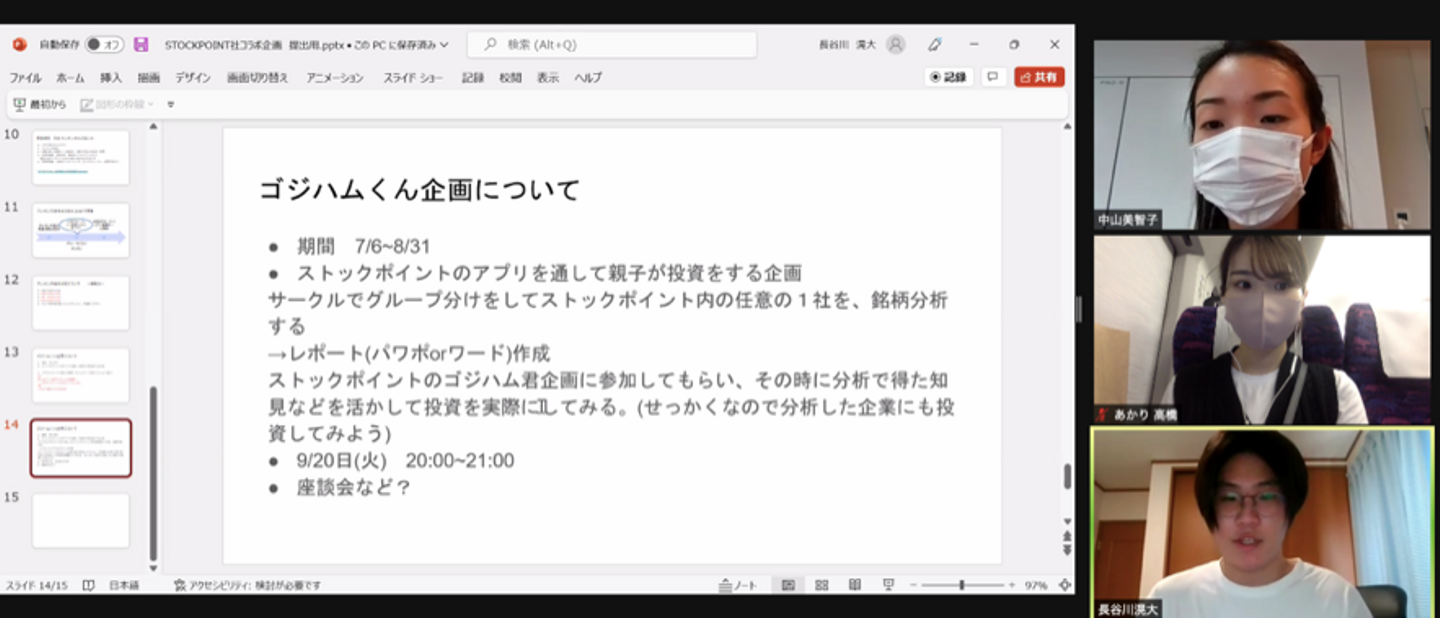Open the 記録 ribbon tab
The image size is (1440, 618).
[x=473, y=77]
